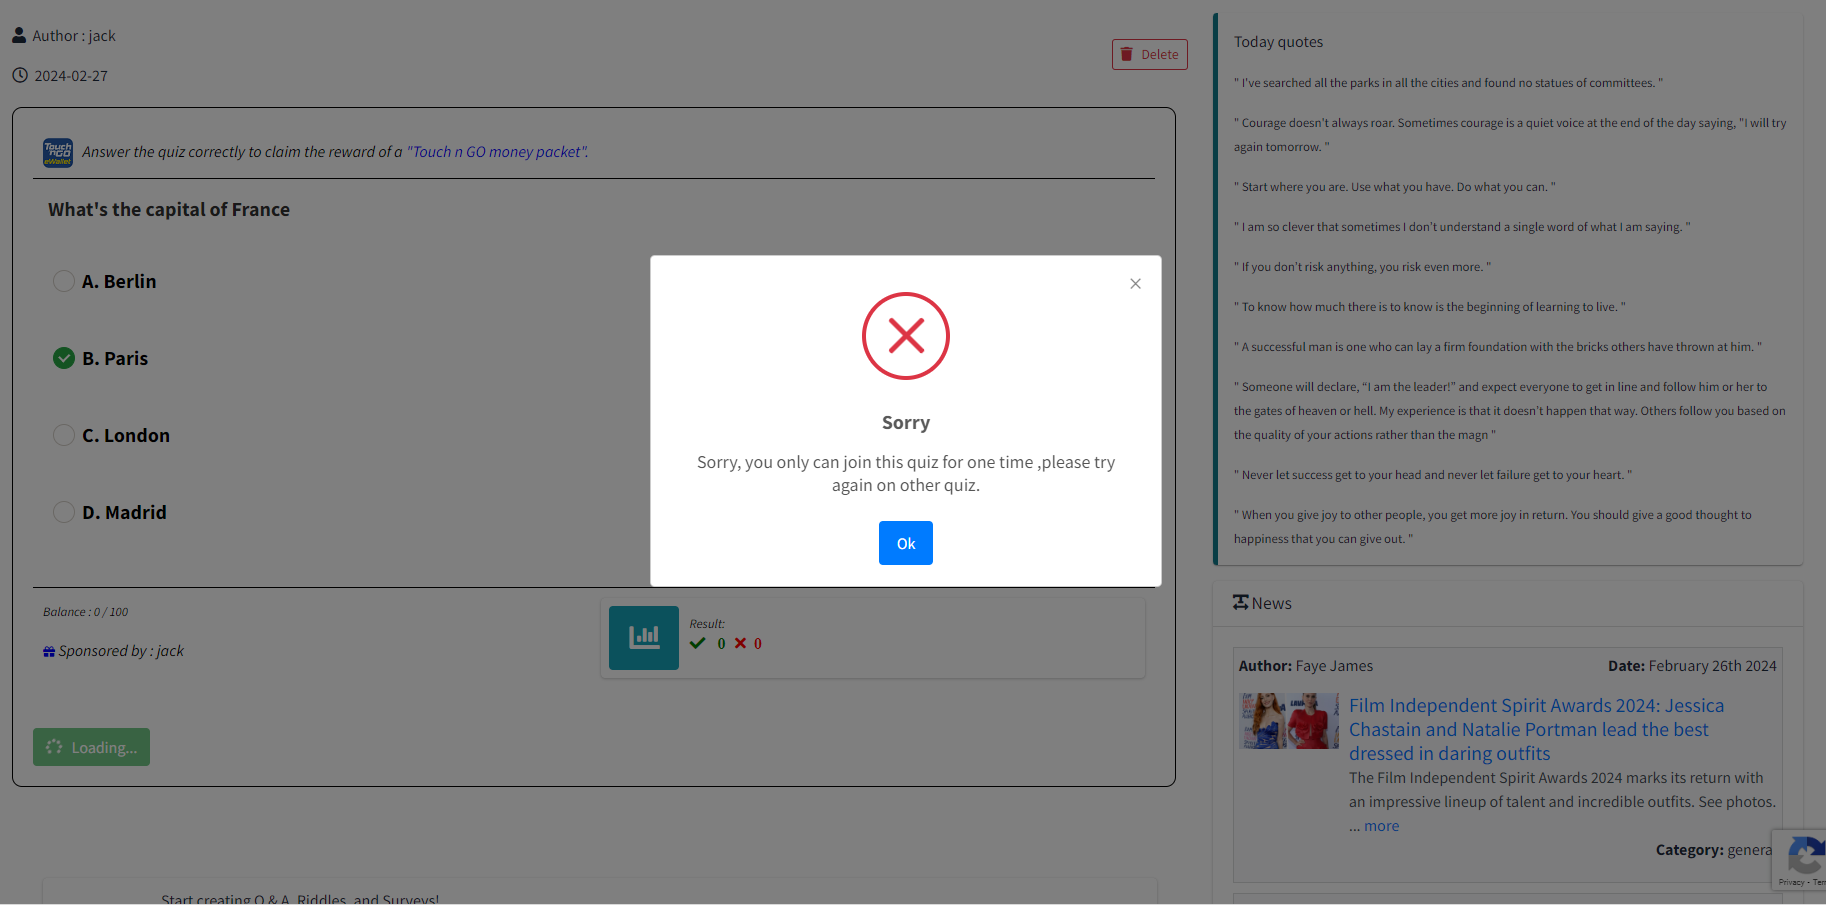
Task: Click the 'more' link in news
Action: [x=1381, y=826]
